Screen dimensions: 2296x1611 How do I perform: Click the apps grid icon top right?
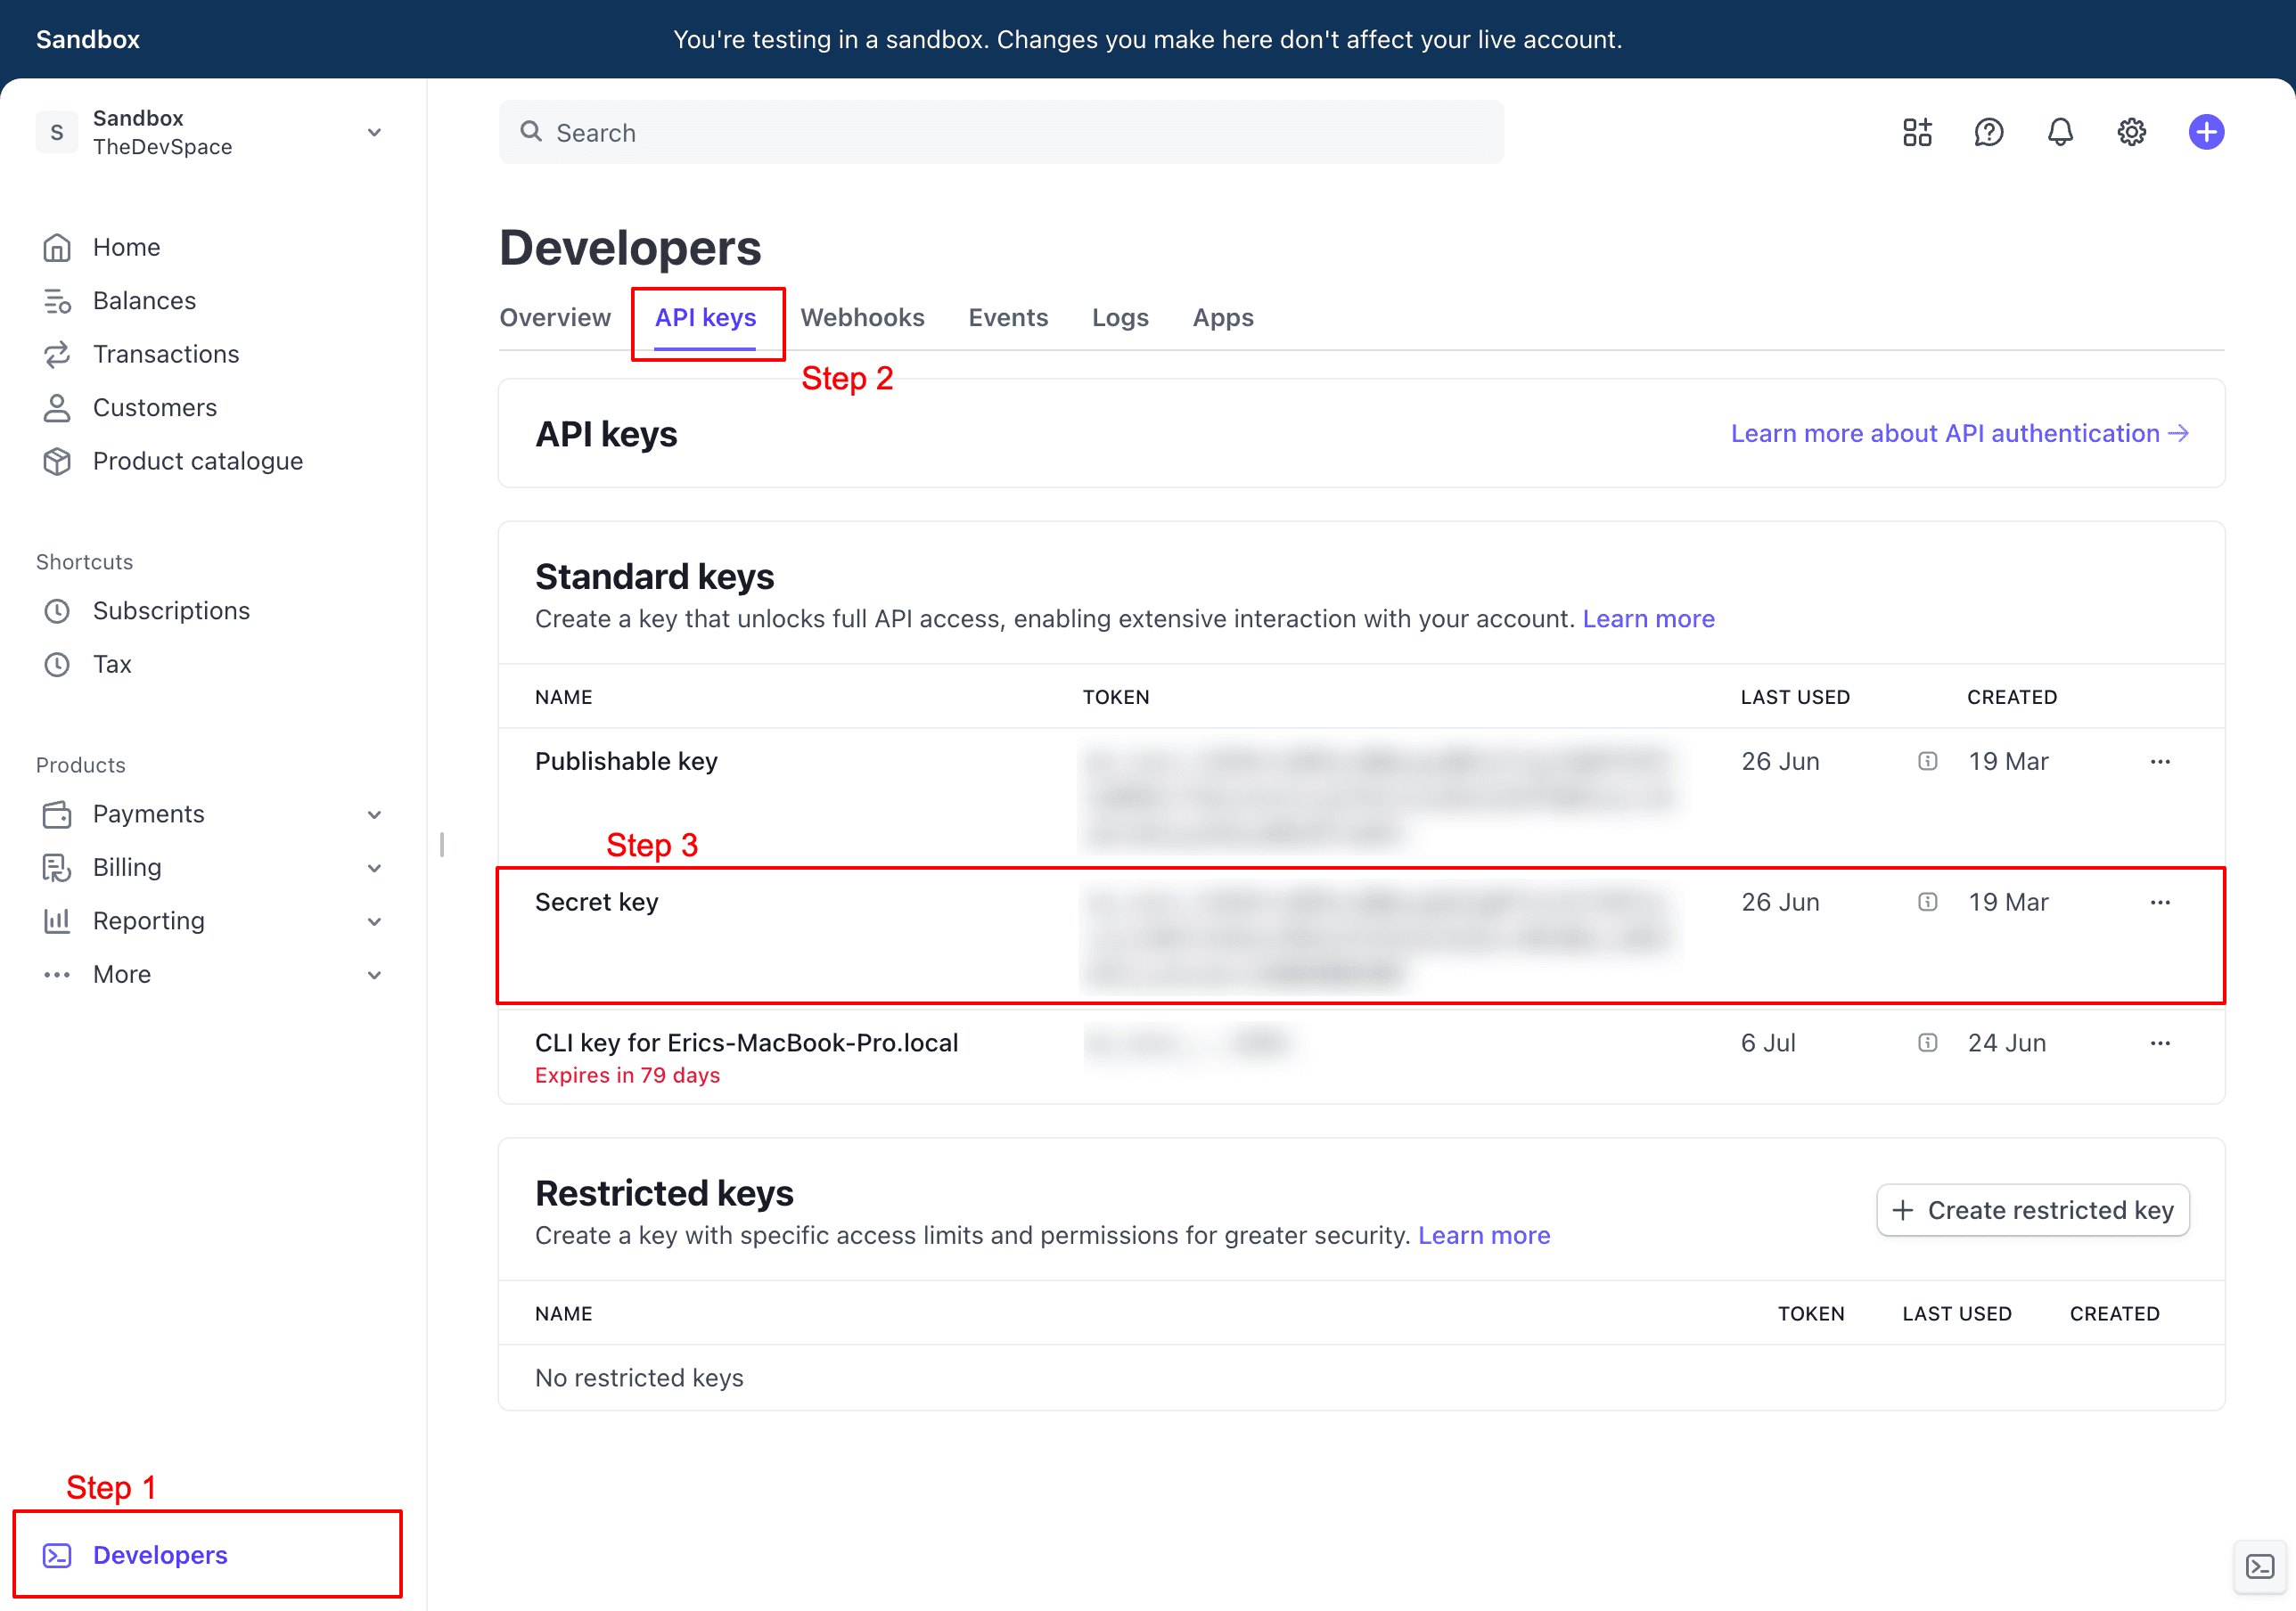coord(1916,131)
